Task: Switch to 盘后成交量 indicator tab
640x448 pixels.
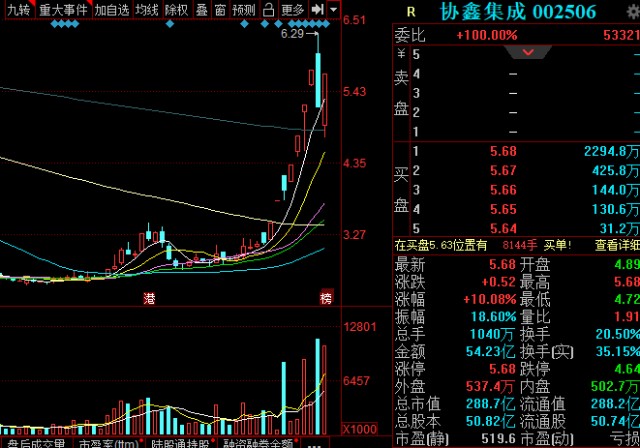Action: [x=36, y=443]
